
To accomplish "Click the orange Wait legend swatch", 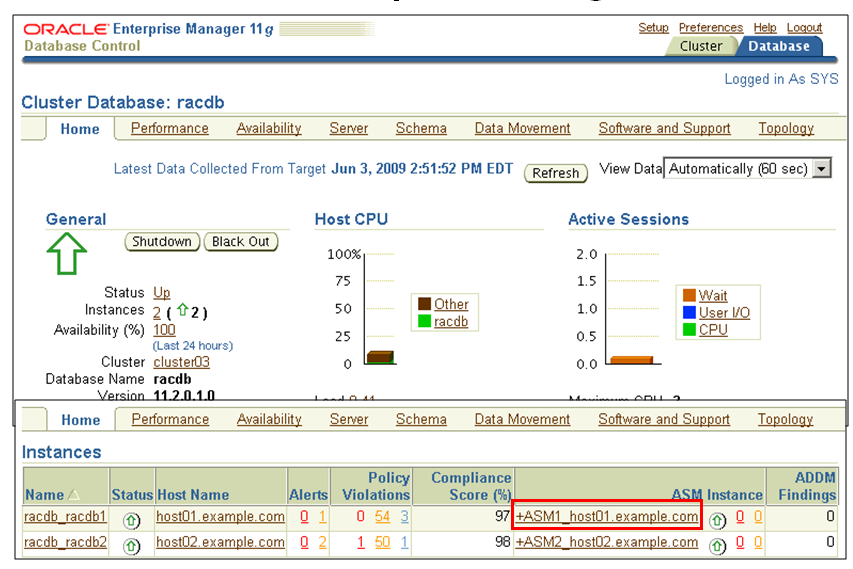I will click(x=689, y=295).
